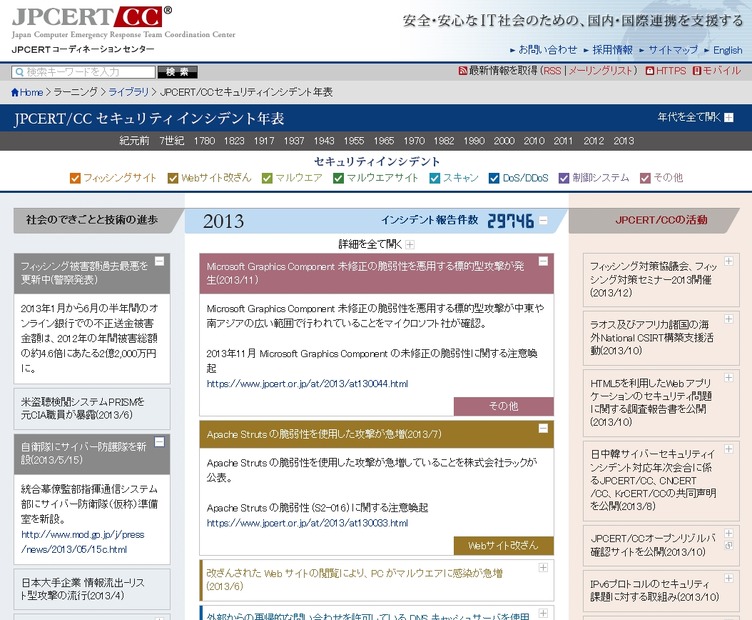Collapse the 2013 incident count section

[x=543, y=221]
